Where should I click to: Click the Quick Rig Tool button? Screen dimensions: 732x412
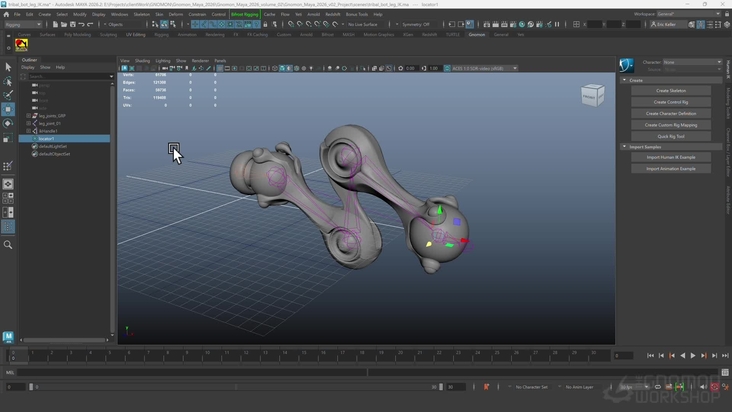[x=669, y=136]
